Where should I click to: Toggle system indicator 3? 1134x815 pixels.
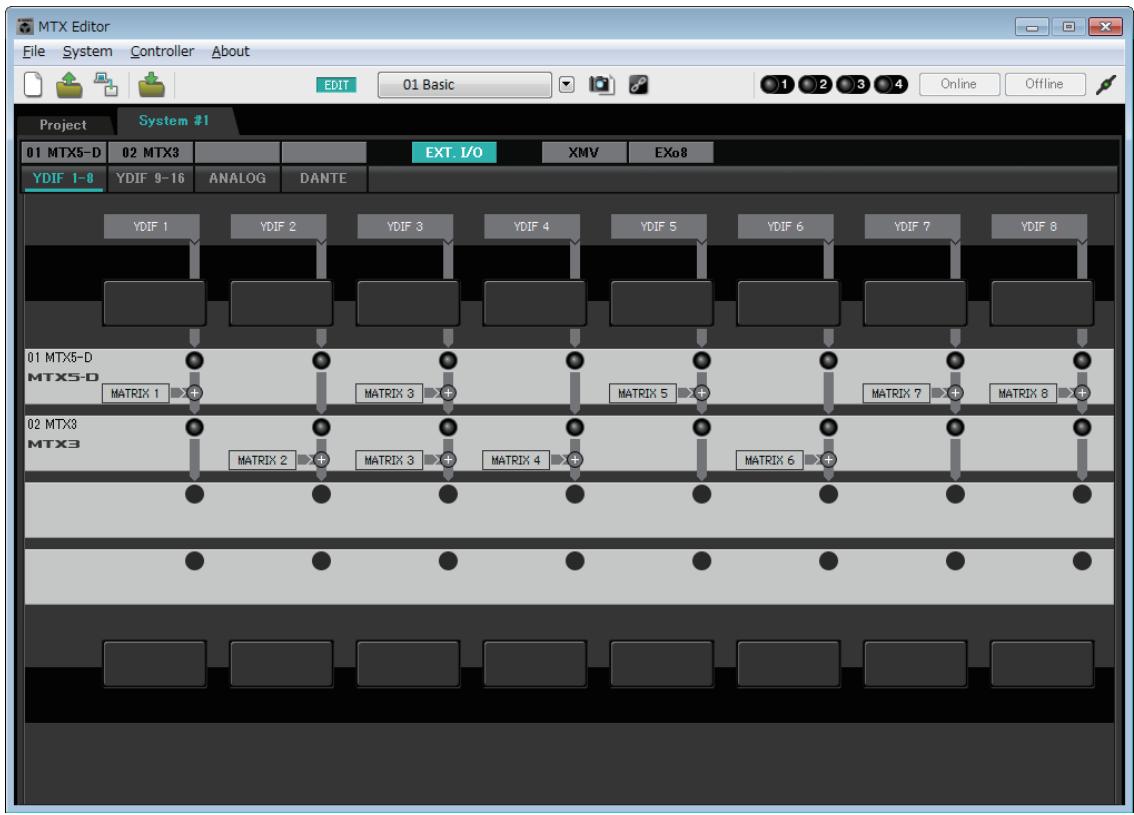tap(853, 85)
